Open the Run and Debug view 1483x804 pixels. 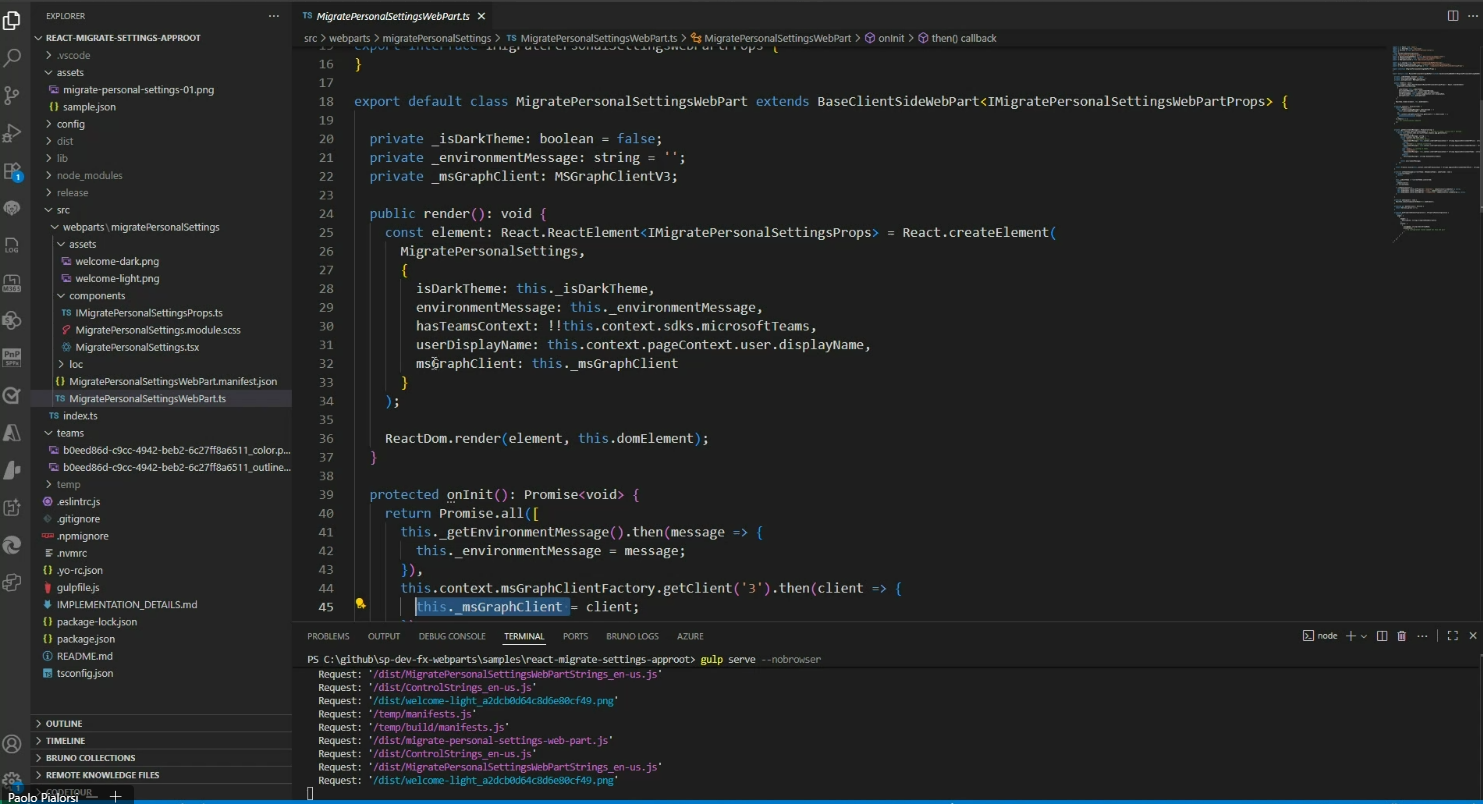pos(13,132)
